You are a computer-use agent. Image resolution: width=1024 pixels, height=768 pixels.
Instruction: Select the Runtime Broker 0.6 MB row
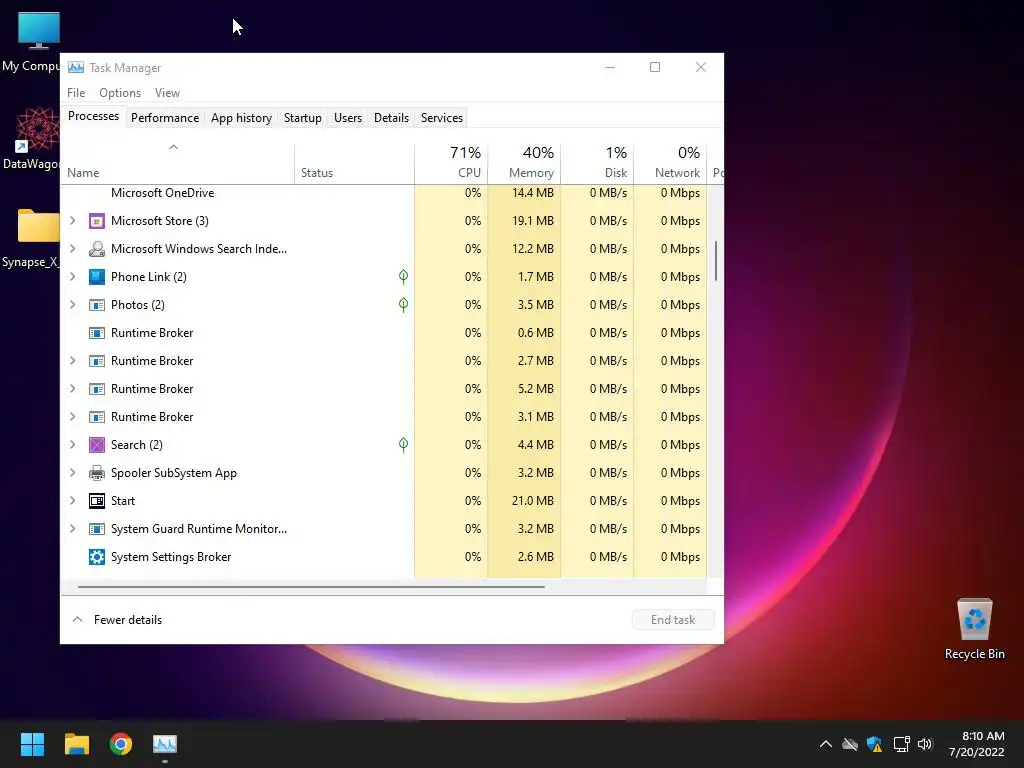tap(383, 333)
